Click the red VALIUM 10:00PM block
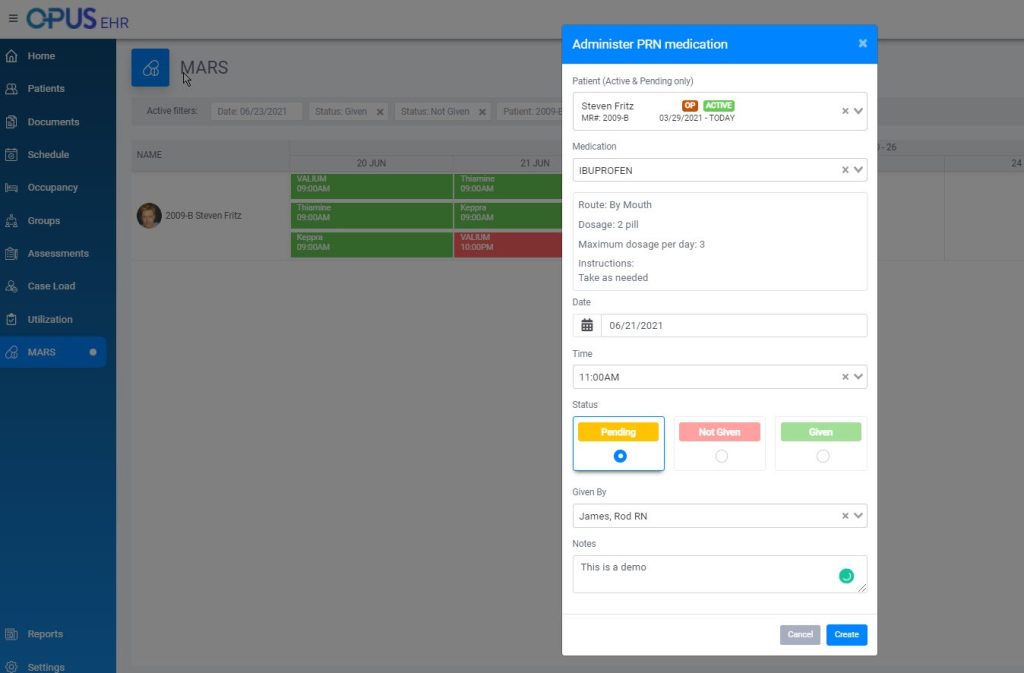The height and width of the screenshot is (673, 1024). pos(508,245)
